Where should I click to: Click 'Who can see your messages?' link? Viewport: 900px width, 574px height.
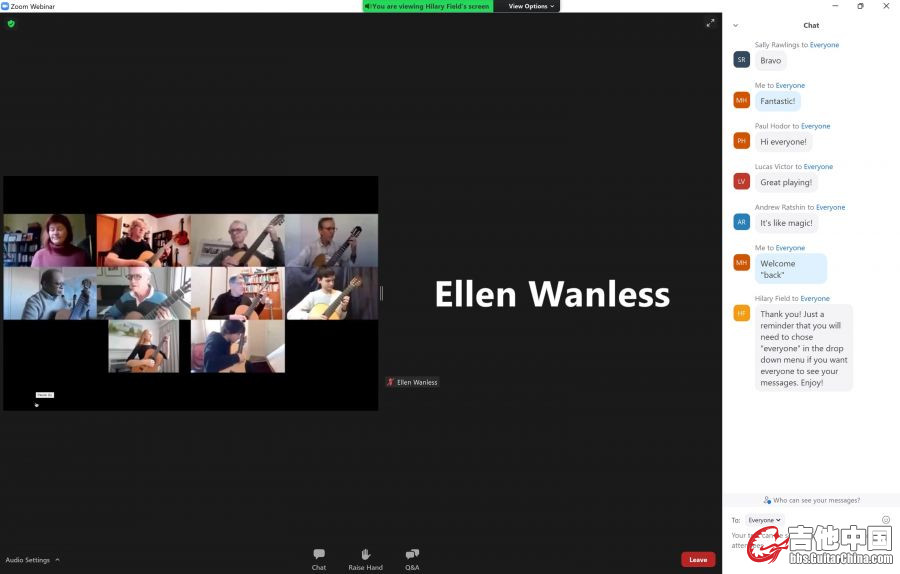[811, 500]
